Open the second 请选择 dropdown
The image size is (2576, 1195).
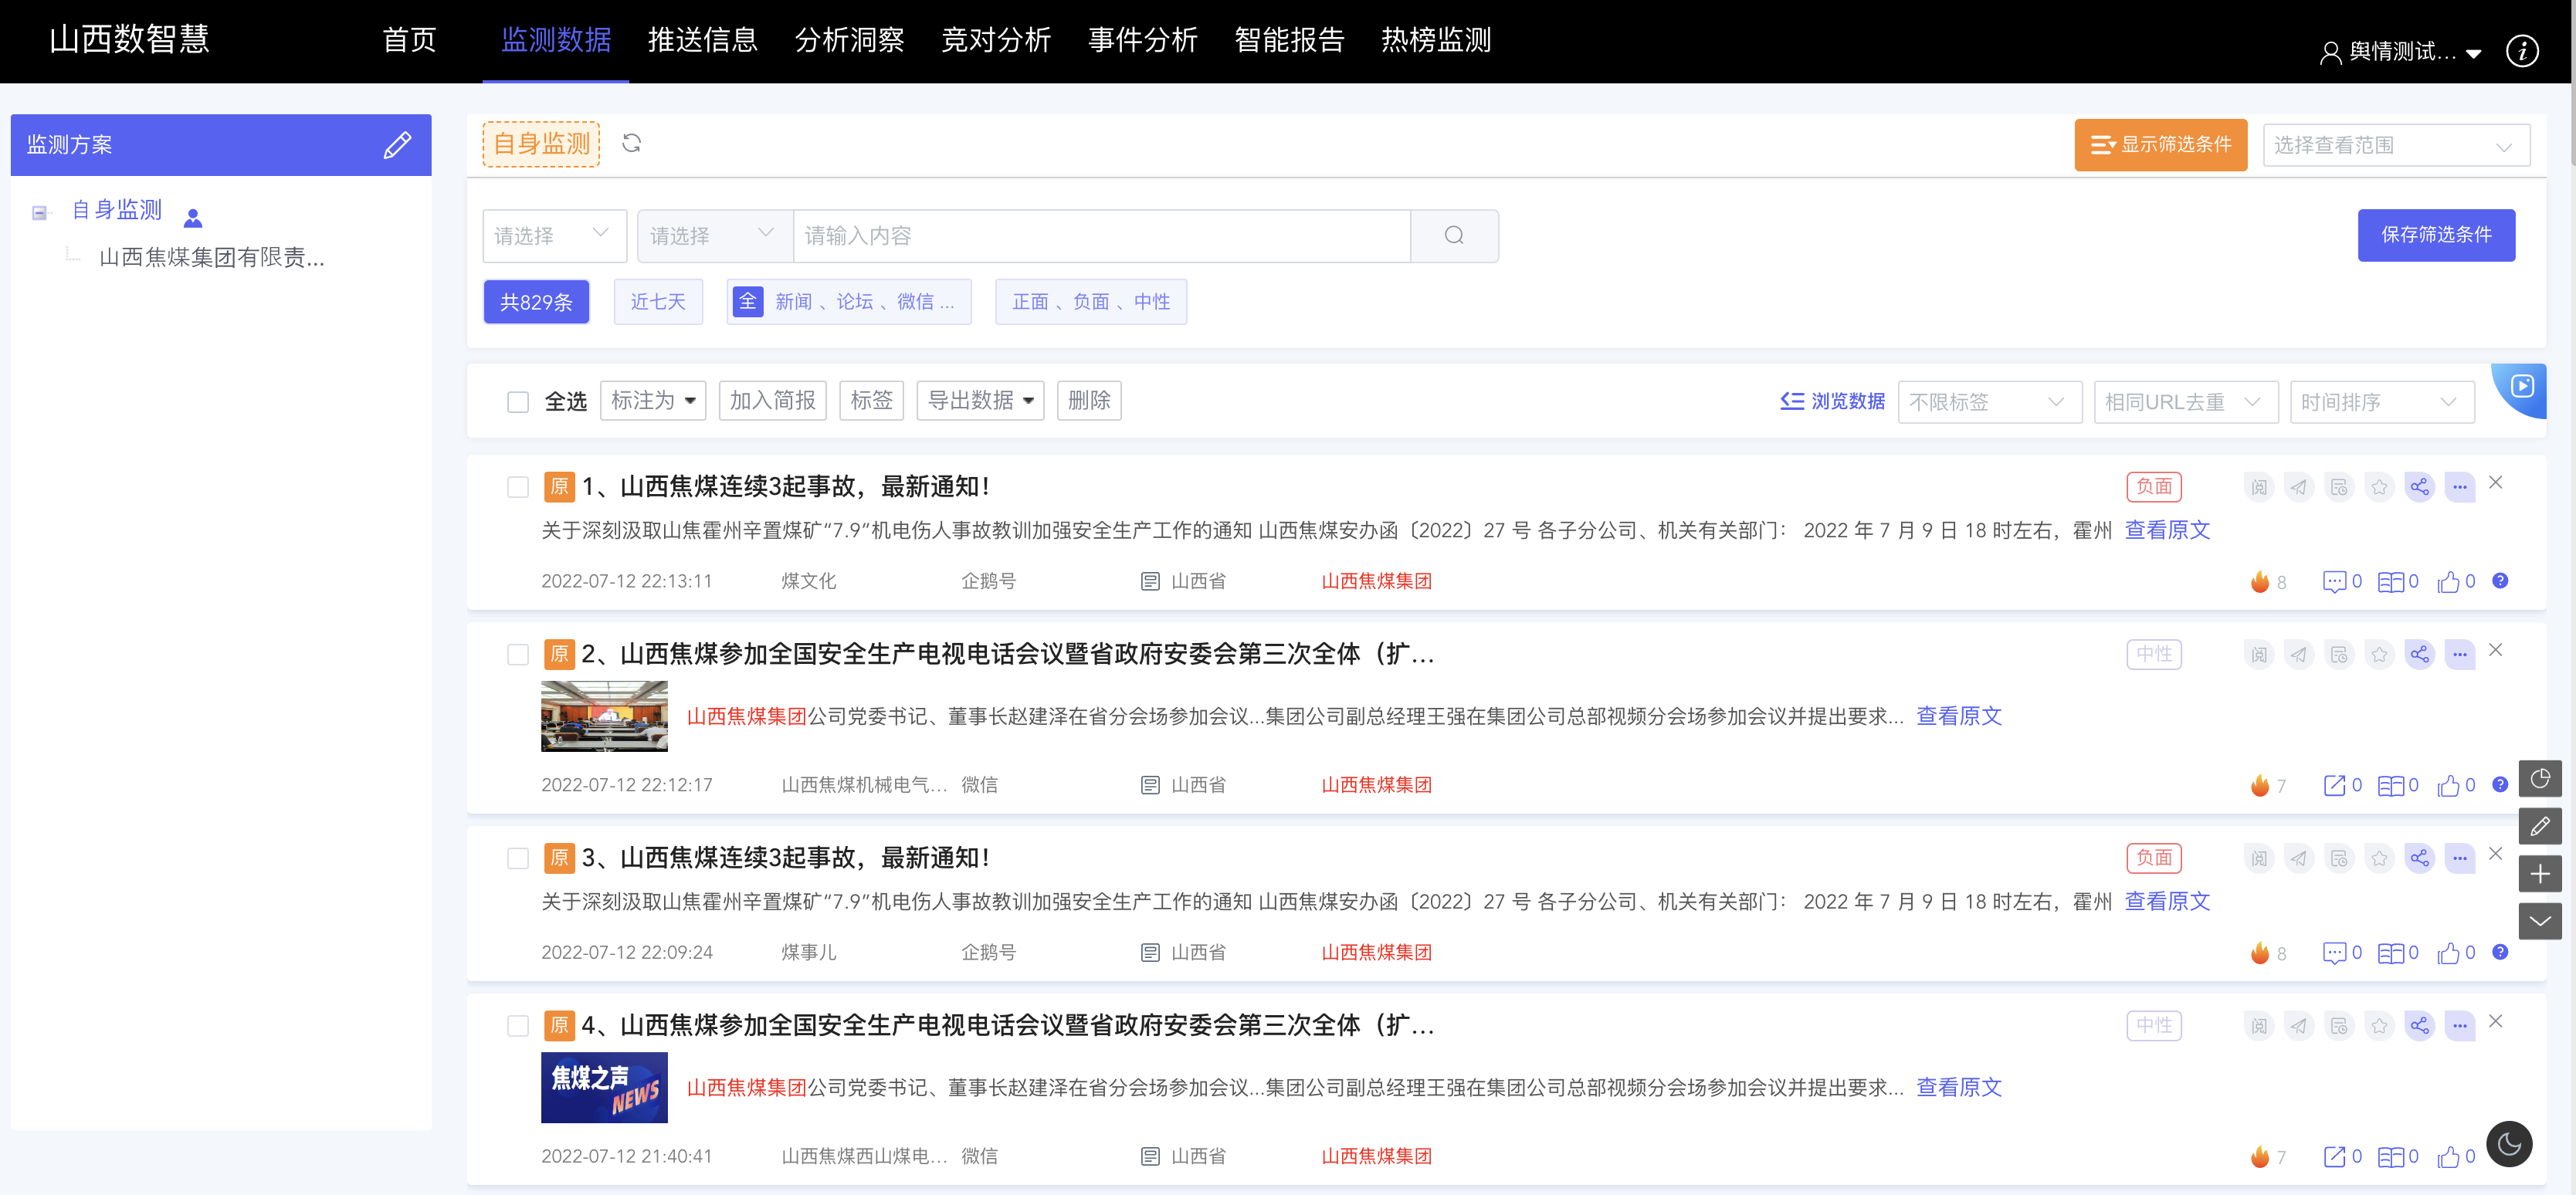(714, 235)
